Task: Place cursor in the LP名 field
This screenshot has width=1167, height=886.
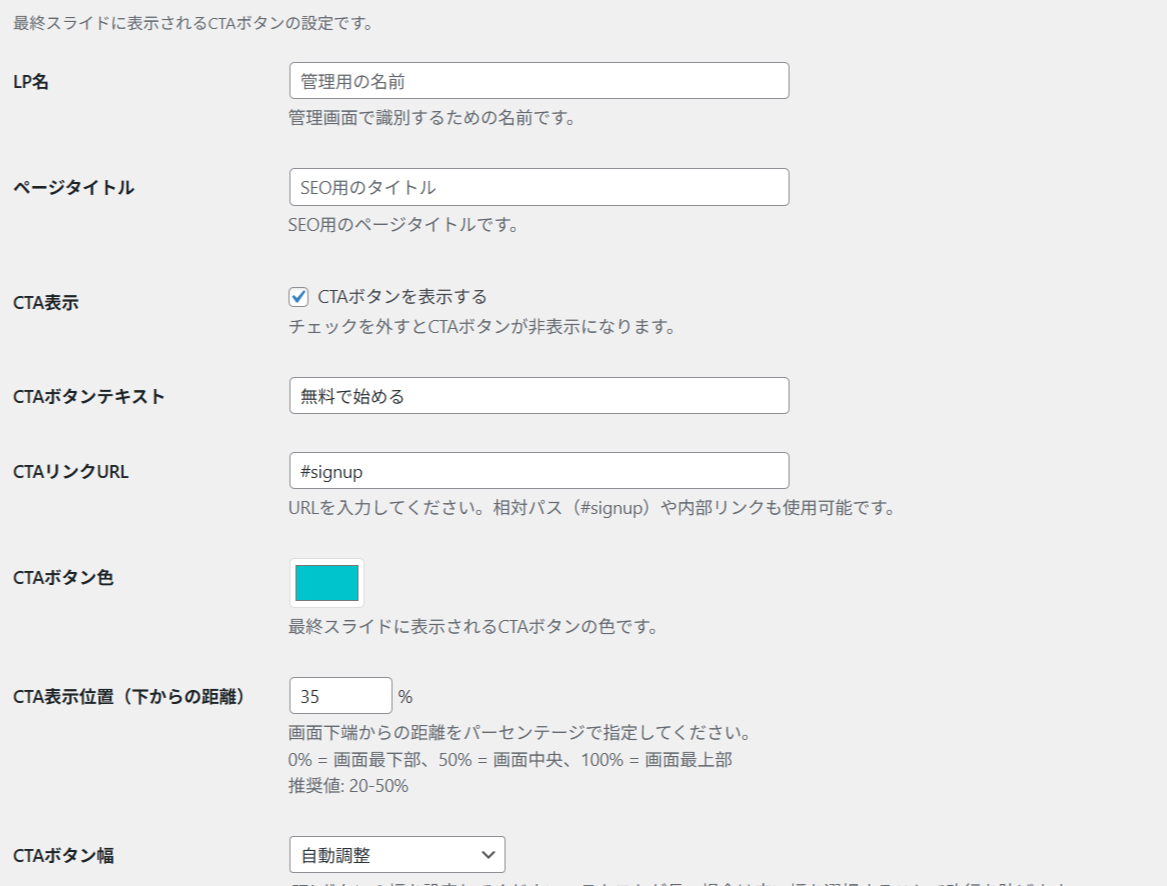Action: [539, 80]
